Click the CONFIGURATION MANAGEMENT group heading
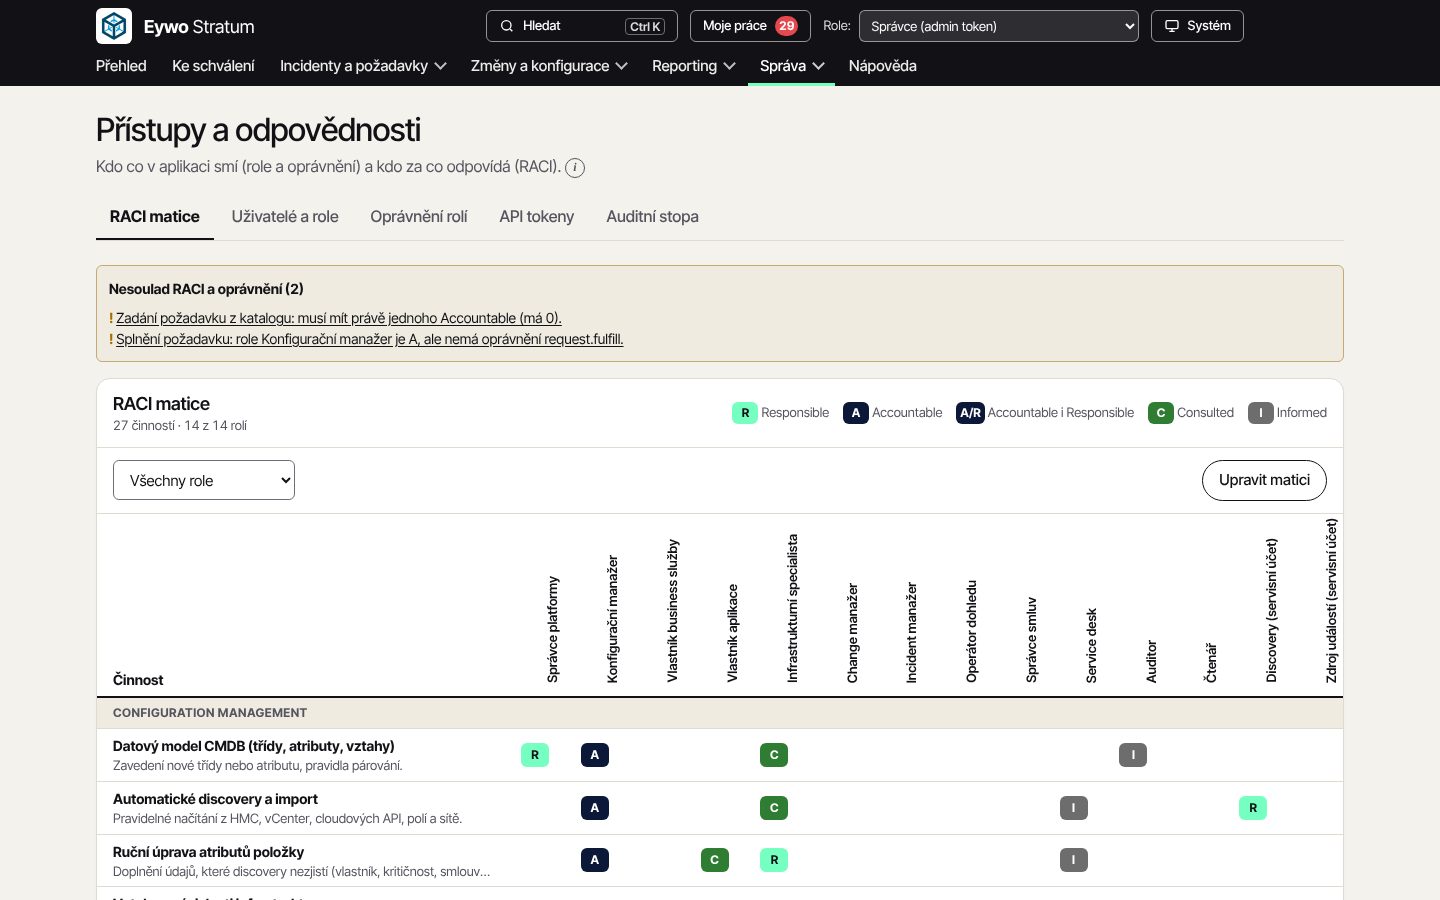Screen dimensions: 1440x900 pos(210,713)
